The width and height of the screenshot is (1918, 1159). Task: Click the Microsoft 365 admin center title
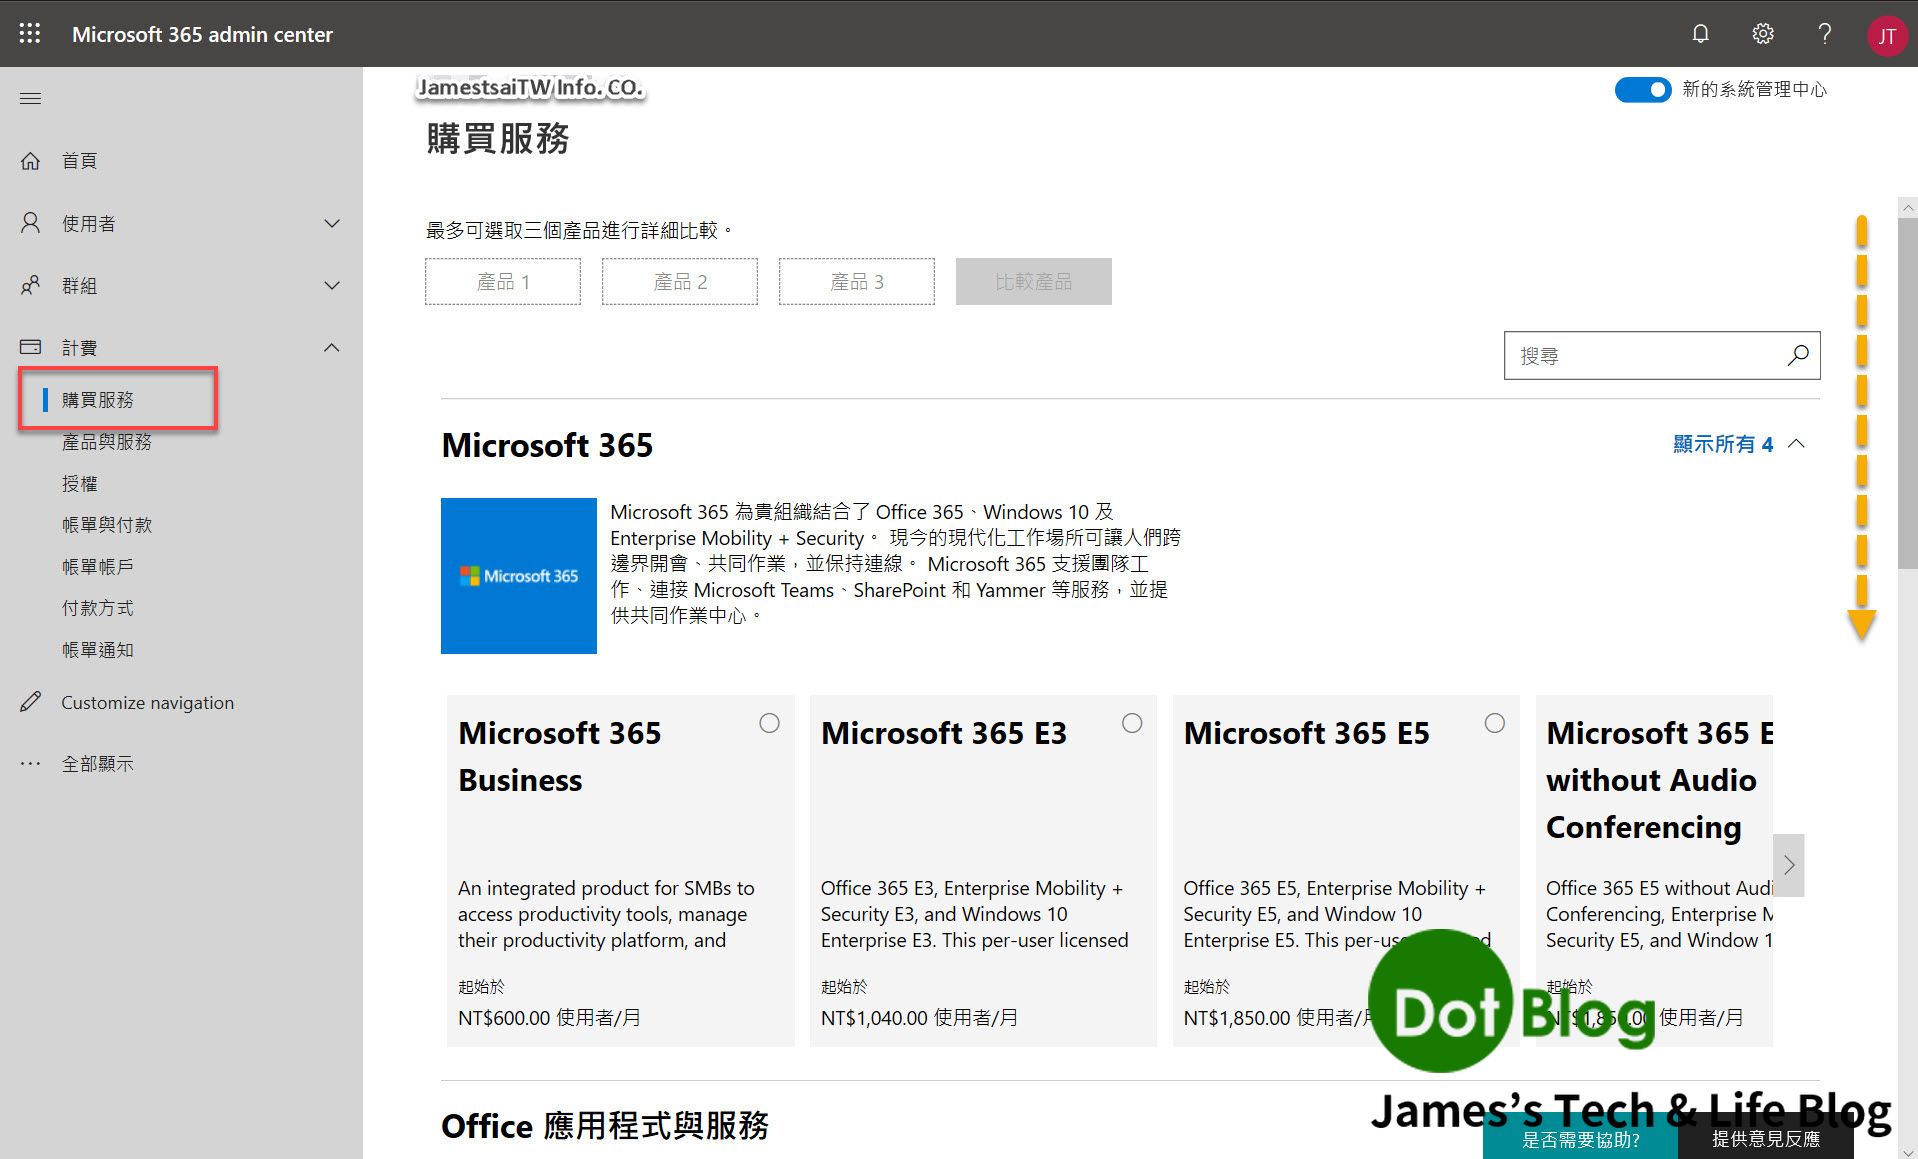202,34
